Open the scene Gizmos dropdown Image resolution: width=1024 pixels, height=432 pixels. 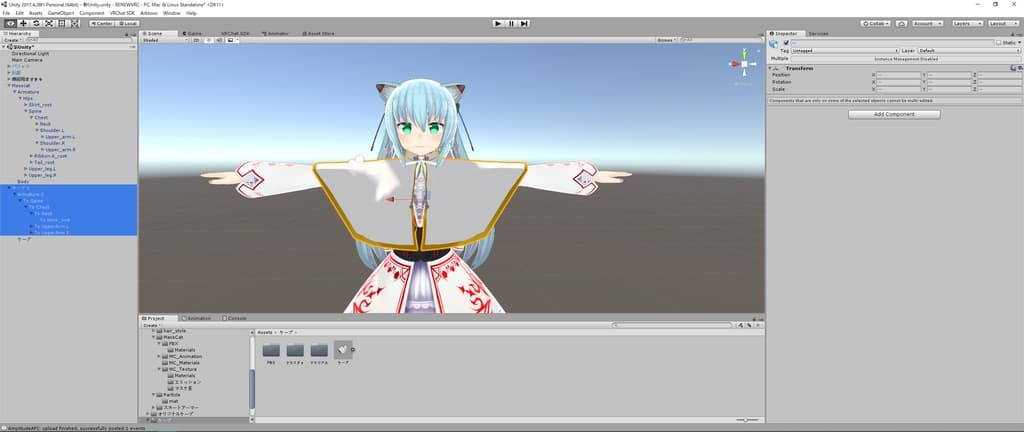coord(665,40)
